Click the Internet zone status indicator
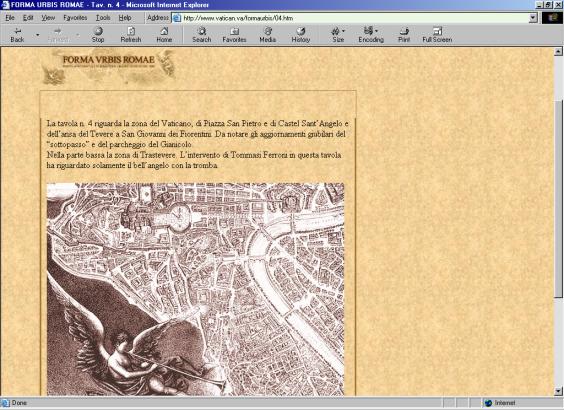Image resolution: width=564 pixels, height=410 pixels. [500, 403]
